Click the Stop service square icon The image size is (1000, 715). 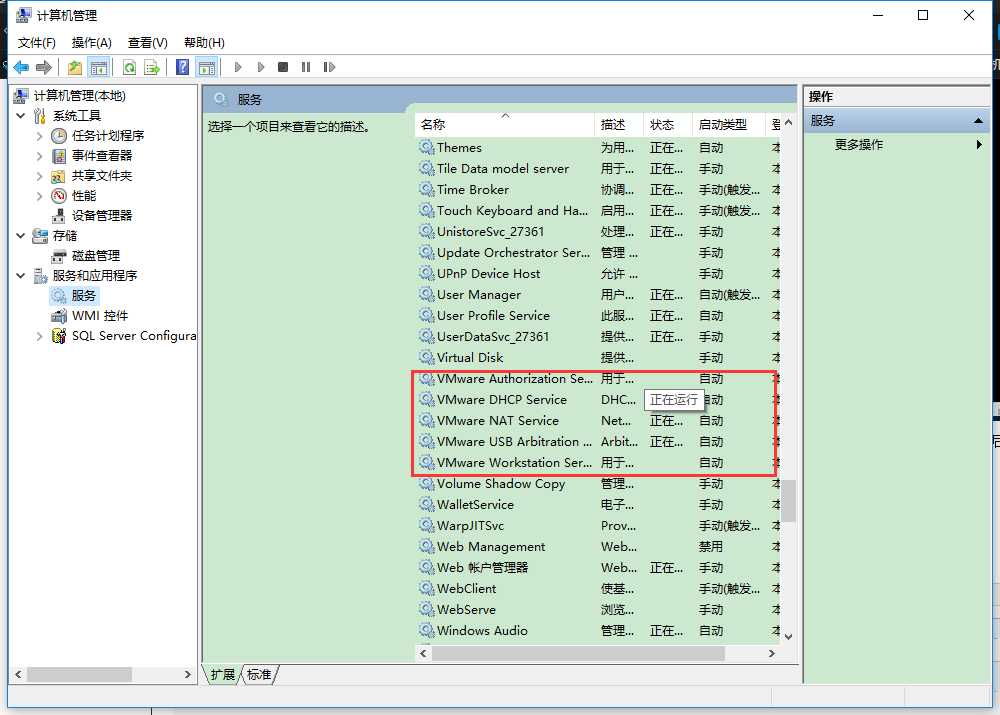click(x=283, y=67)
